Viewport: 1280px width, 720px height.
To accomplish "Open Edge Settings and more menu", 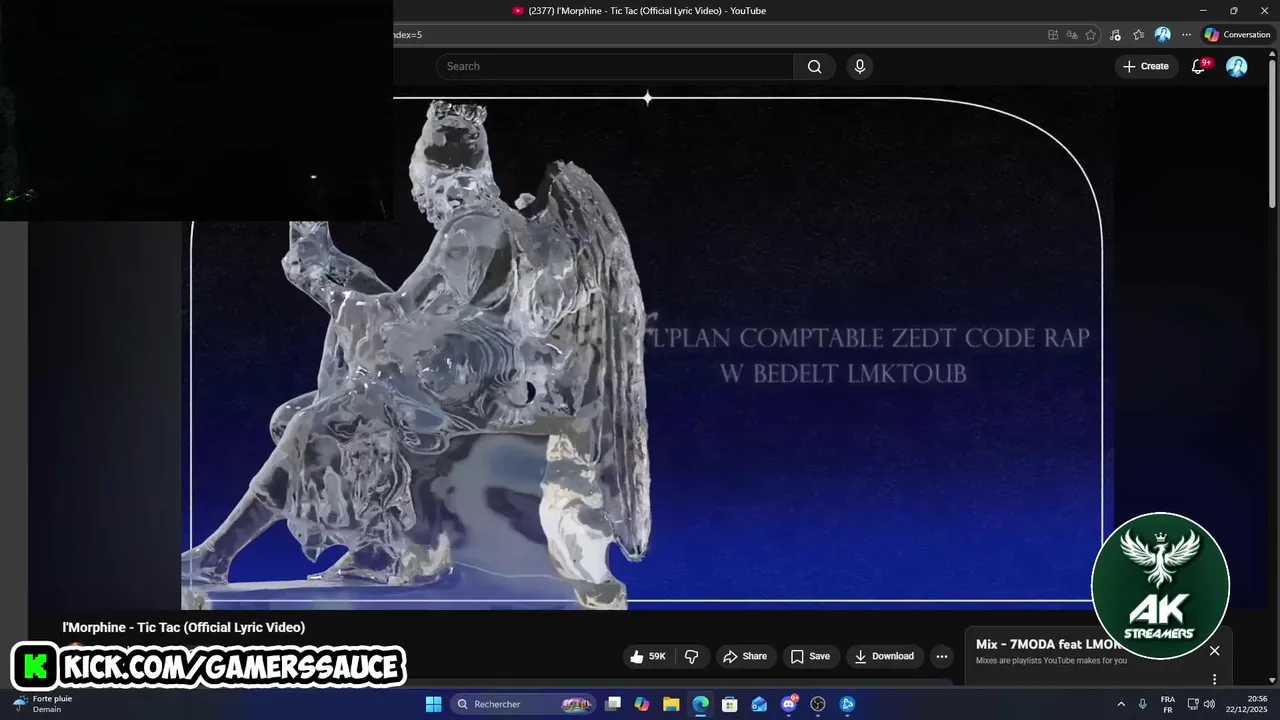I will [1186, 35].
